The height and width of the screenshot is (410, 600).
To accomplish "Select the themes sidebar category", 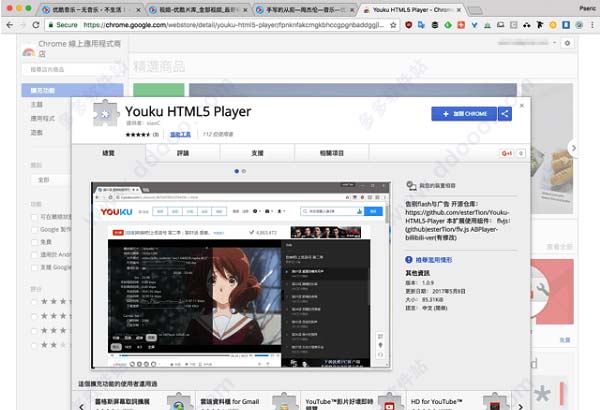I will pyautogui.click(x=36, y=104).
